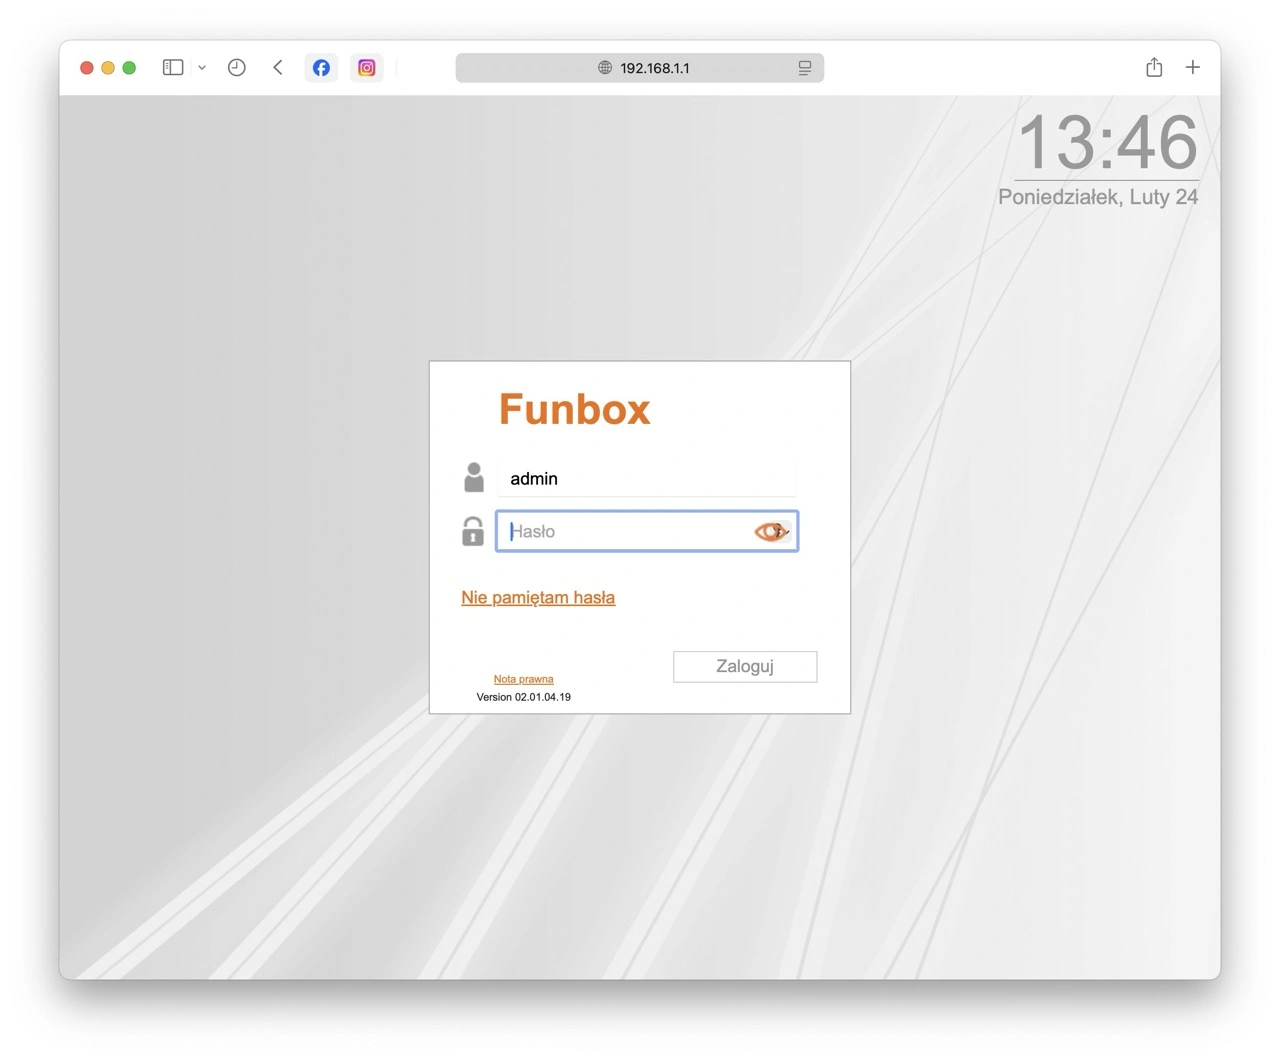Open browsing history clock icon
Image resolution: width=1280 pixels, height=1058 pixels.
pyautogui.click(x=237, y=68)
